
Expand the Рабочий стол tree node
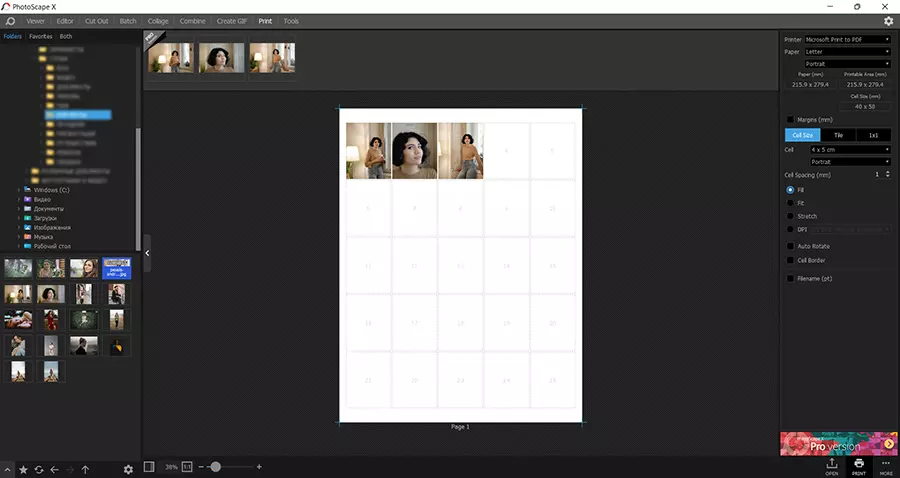(19, 246)
